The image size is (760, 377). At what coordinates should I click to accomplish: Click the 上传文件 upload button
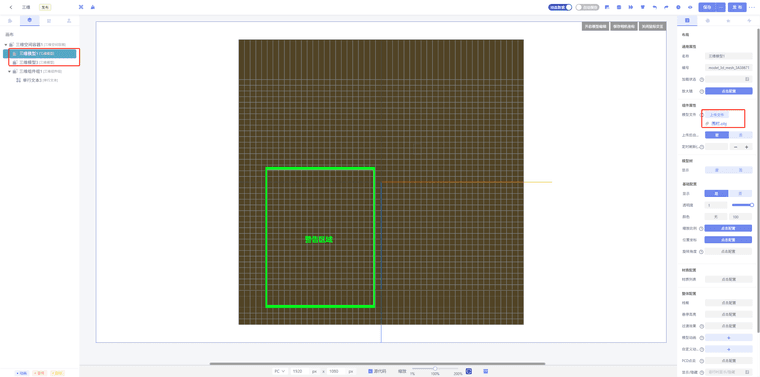point(716,115)
